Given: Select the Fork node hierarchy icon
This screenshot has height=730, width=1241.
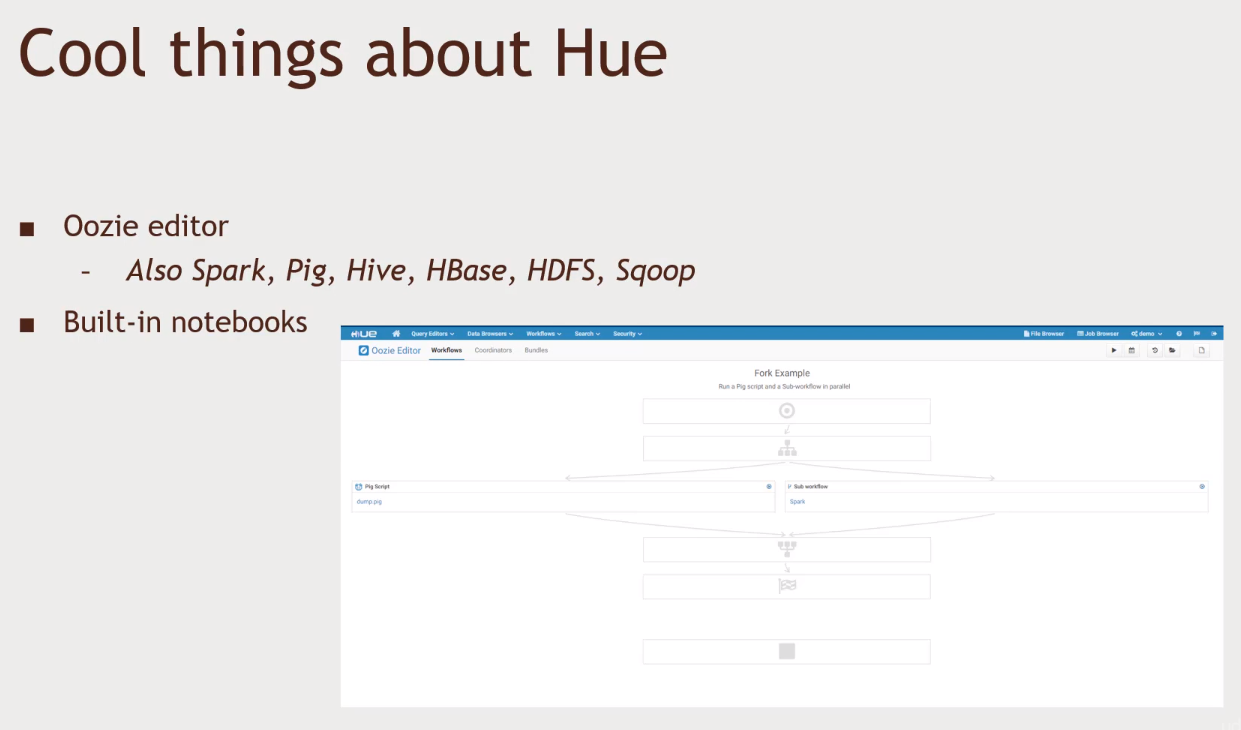Looking at the screenshot, I should click(787, 448).
